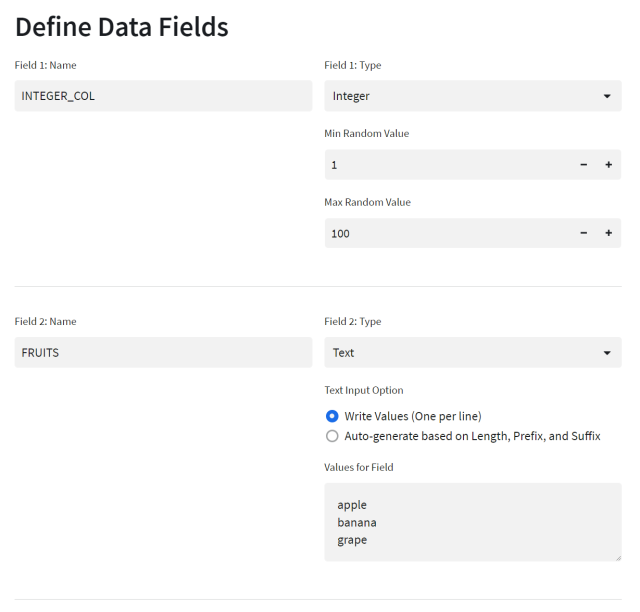
Task: Click the Values for Field label
Action: click(x=360, y=467)
